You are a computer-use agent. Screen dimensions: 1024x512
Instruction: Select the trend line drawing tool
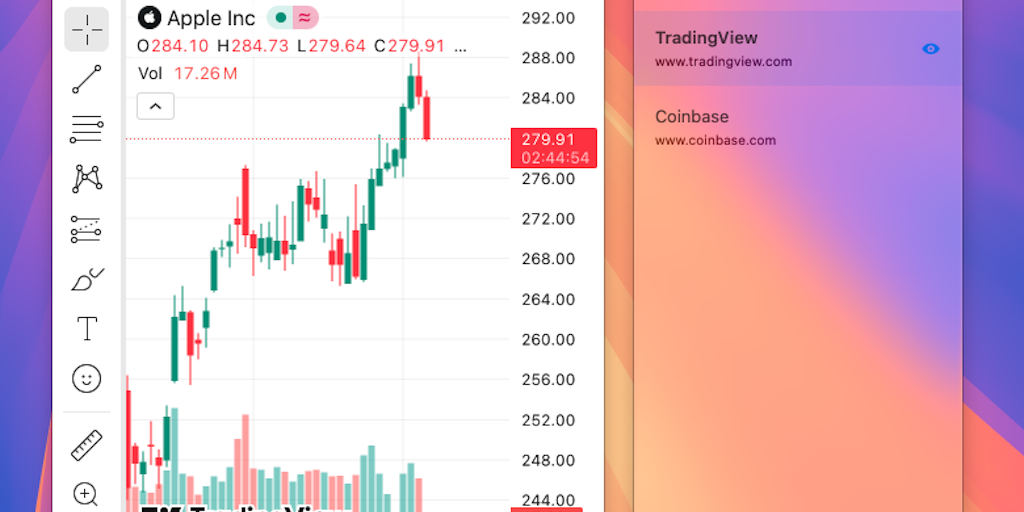point(87,79)
